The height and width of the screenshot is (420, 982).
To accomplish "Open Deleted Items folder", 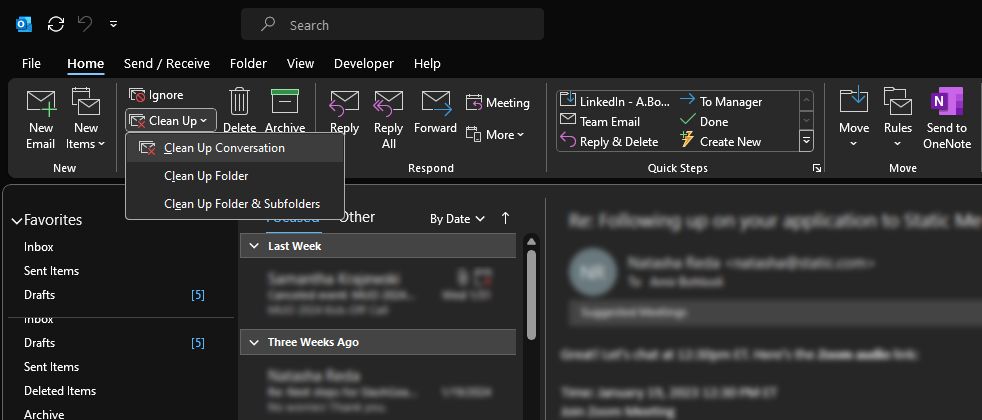I will [x=60, y=391].
